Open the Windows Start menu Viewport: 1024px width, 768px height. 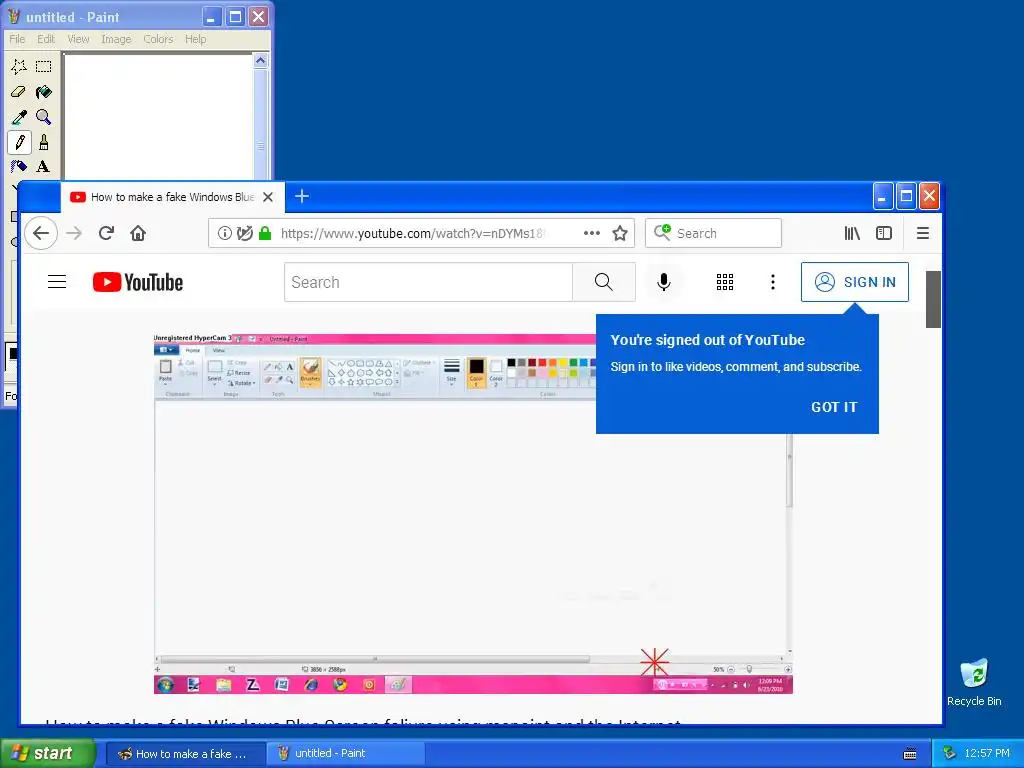tap(48, 754)
